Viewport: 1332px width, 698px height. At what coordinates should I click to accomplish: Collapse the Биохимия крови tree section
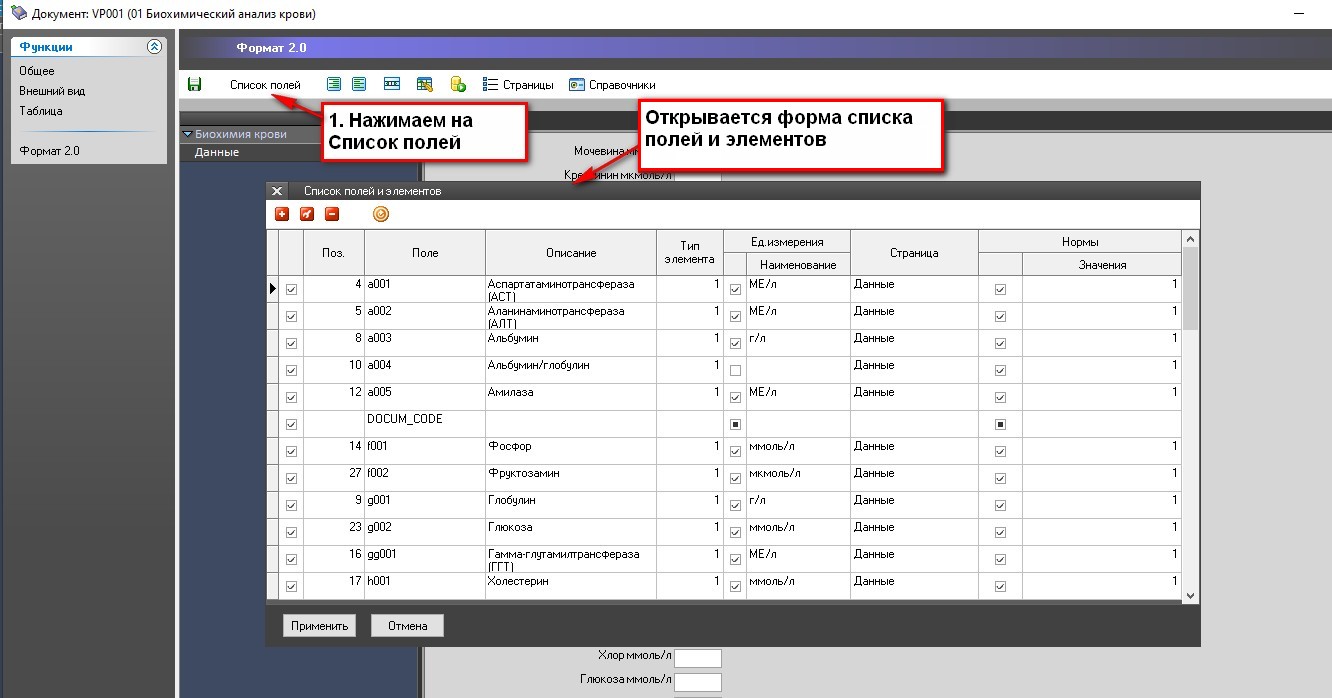[x=187, y=134]
